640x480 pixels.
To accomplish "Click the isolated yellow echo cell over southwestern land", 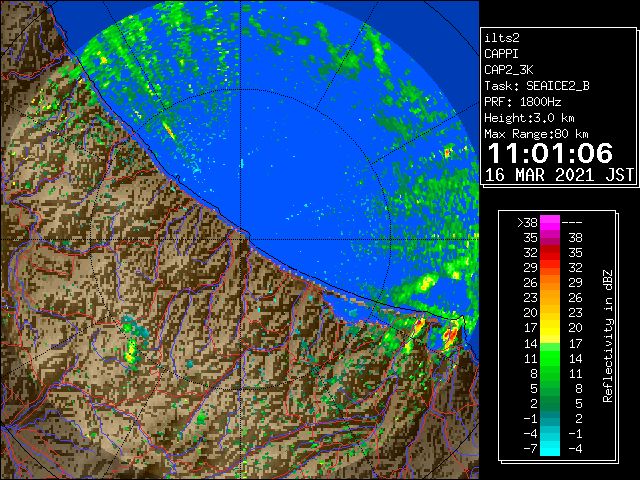I will pos(130,353).
